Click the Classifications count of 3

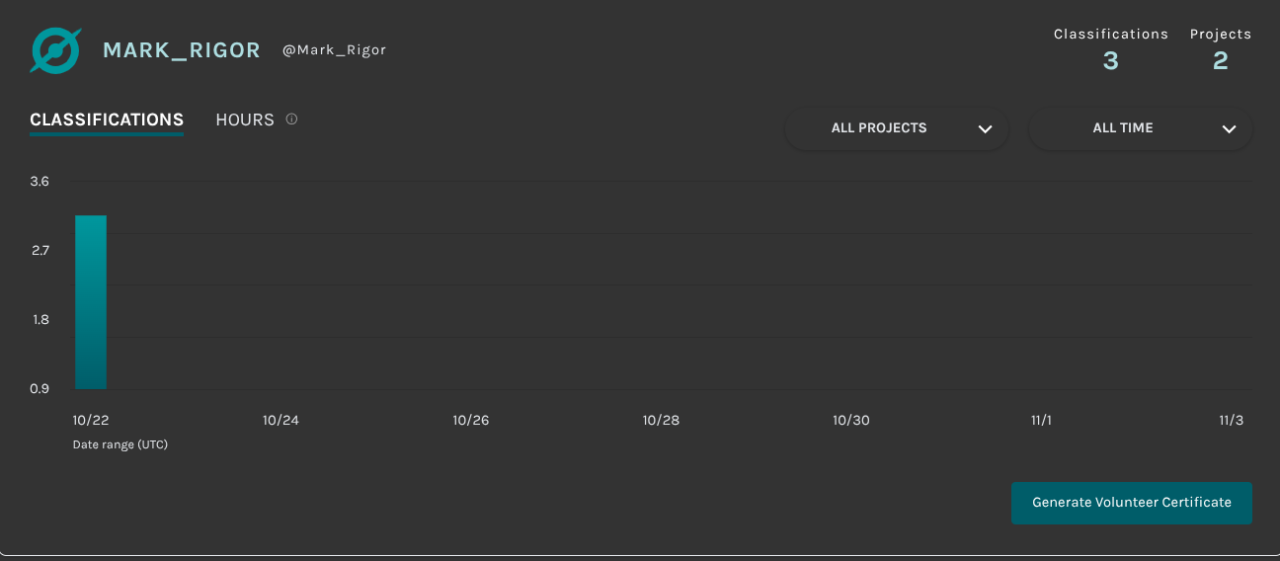tap(1111, 61)
